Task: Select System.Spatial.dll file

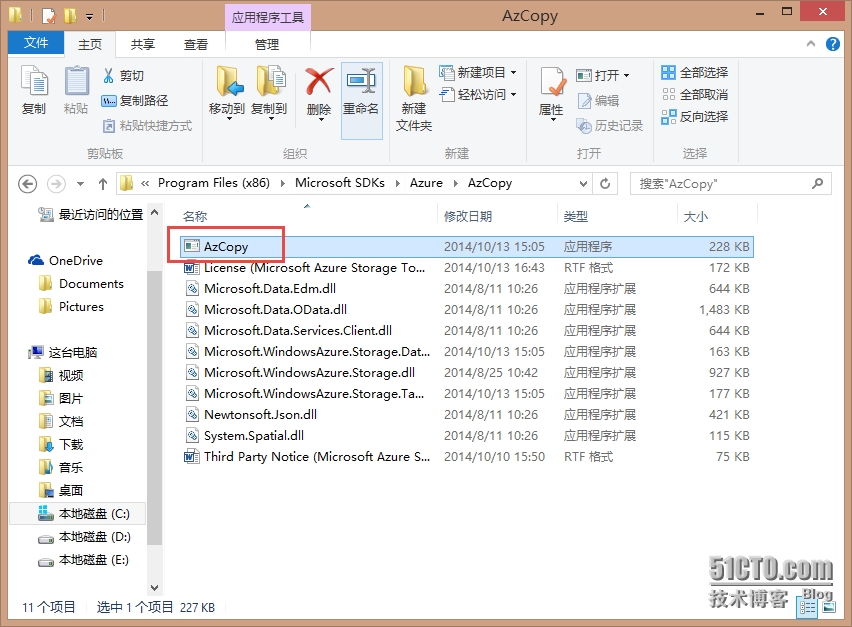Action: tap(467, 436)
